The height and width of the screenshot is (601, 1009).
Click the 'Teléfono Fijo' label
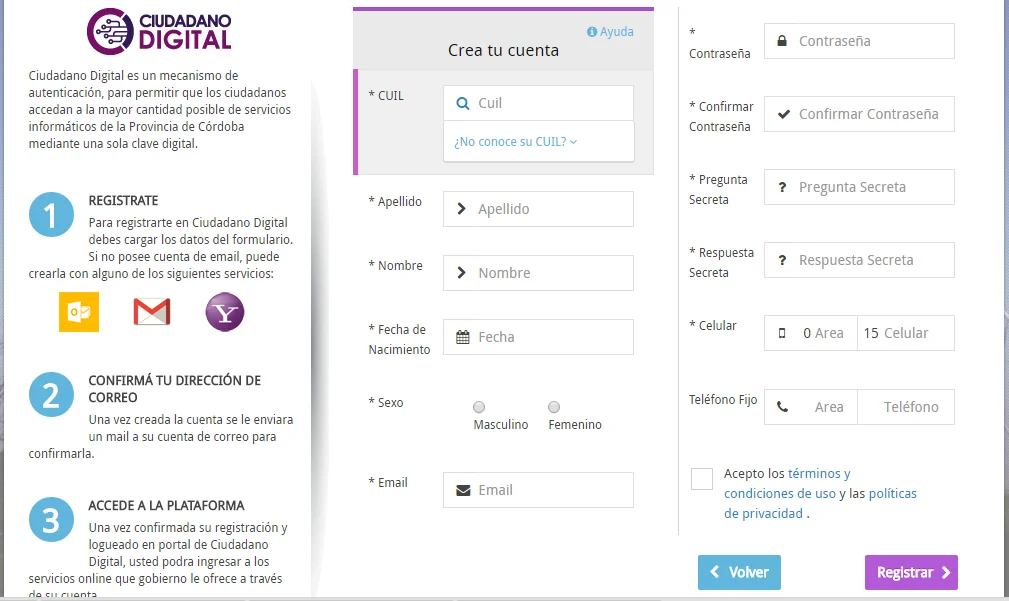pyautogui.click(x=723, y=400)
